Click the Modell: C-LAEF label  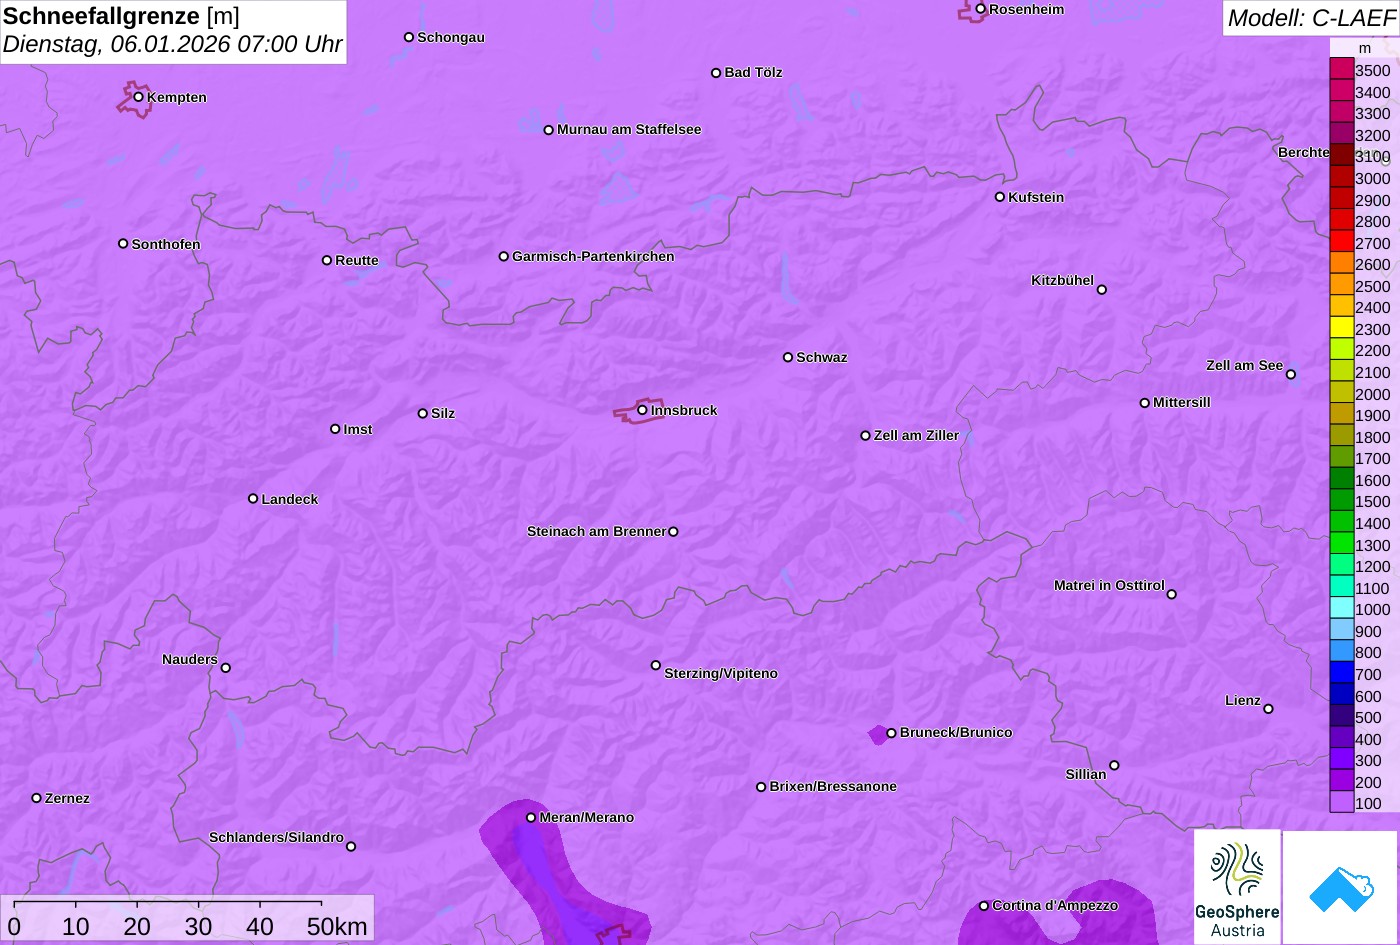pos(1310,18)
